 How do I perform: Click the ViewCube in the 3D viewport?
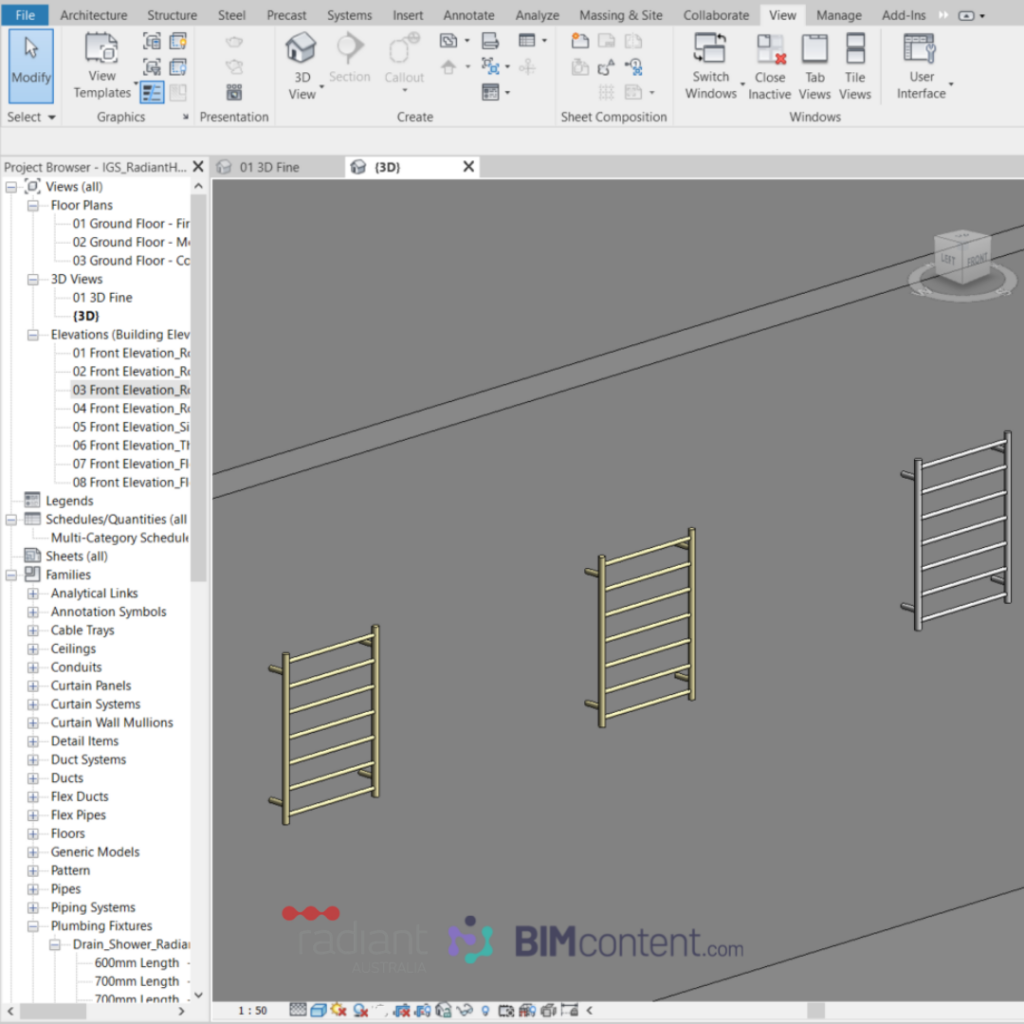pos(960,258)
